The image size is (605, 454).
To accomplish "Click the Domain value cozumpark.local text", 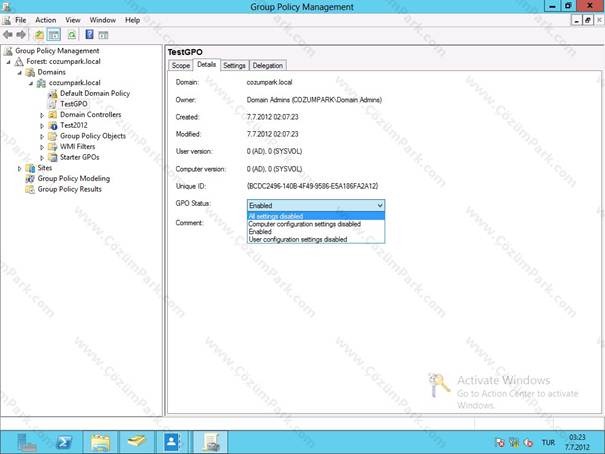I will click(269, 82).
